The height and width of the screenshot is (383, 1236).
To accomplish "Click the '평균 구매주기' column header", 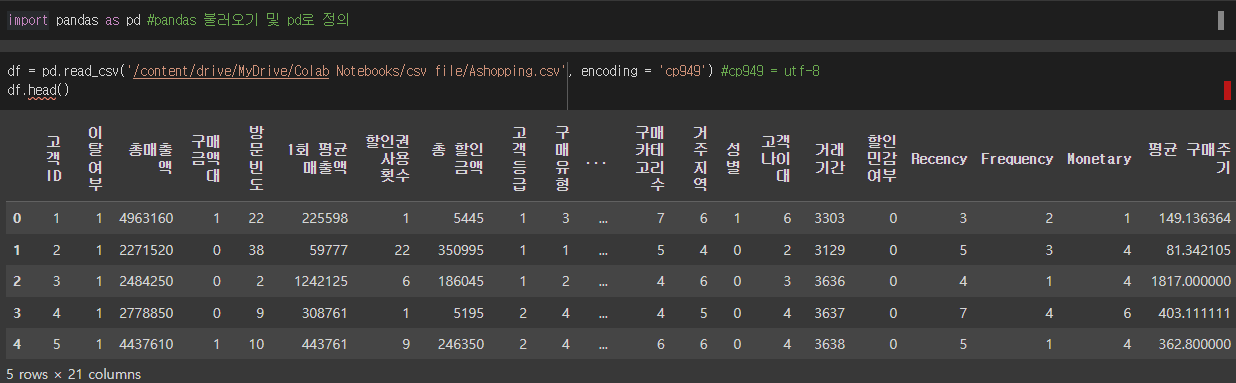I will coord(1189,159).
